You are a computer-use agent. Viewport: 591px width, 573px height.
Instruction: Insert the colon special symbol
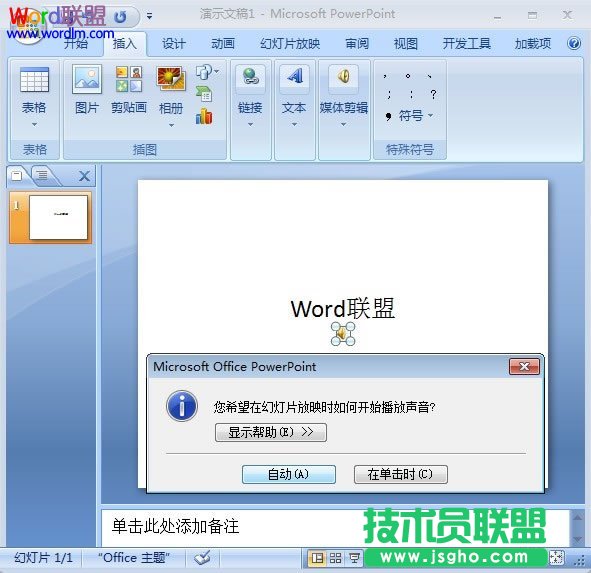click(411, 94)
